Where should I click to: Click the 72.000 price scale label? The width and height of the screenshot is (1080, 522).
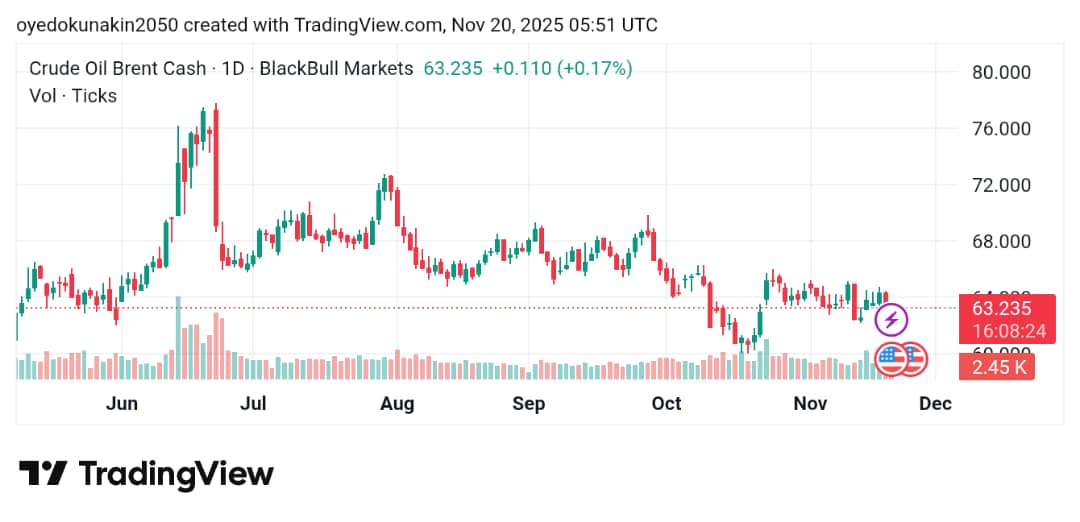(999, 185)
